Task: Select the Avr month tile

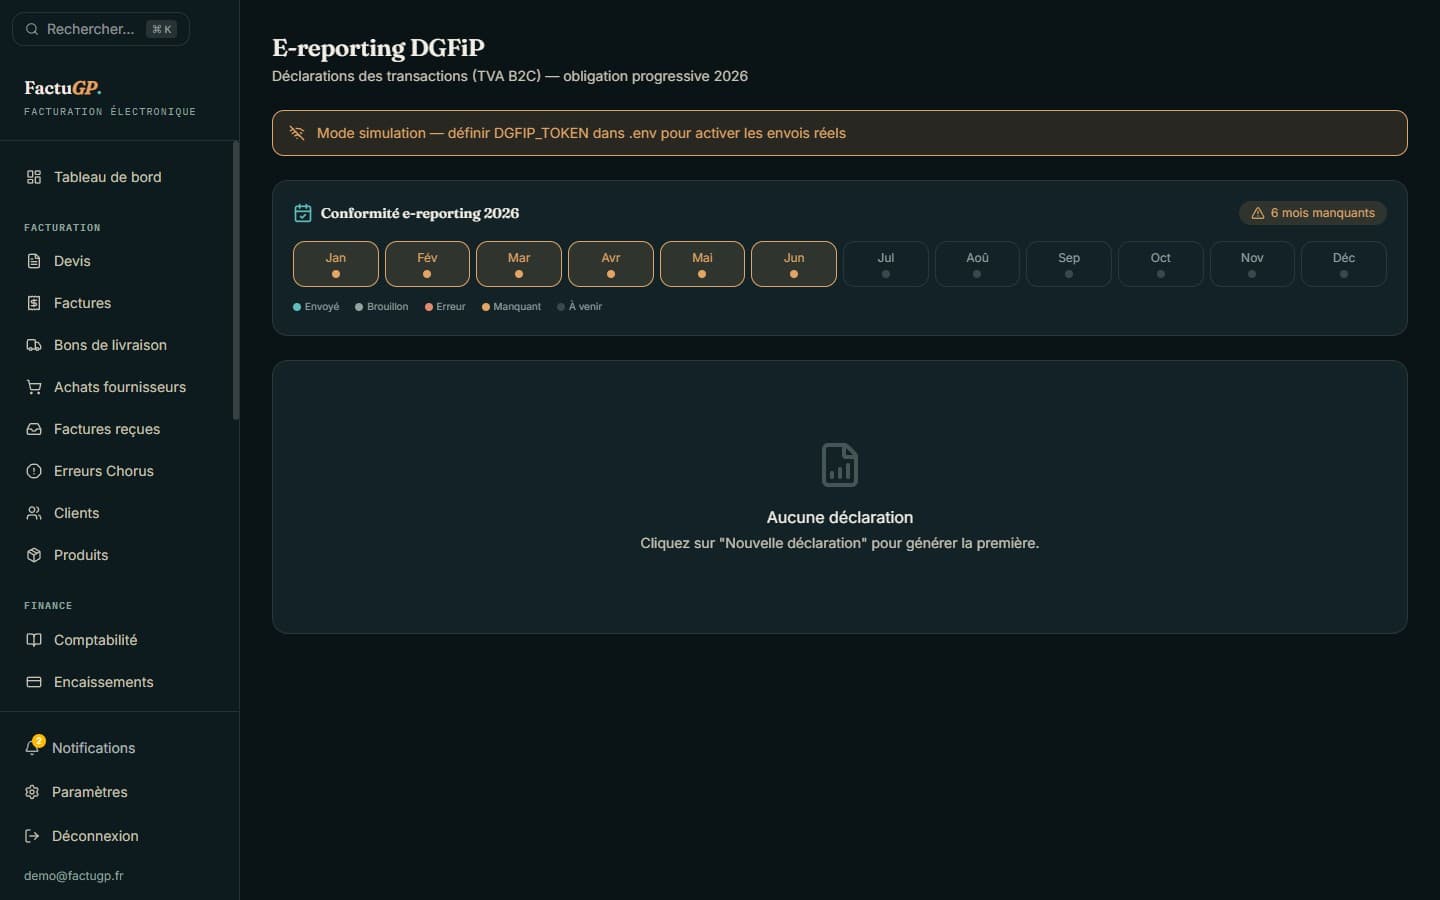Action: pos(611,264)
